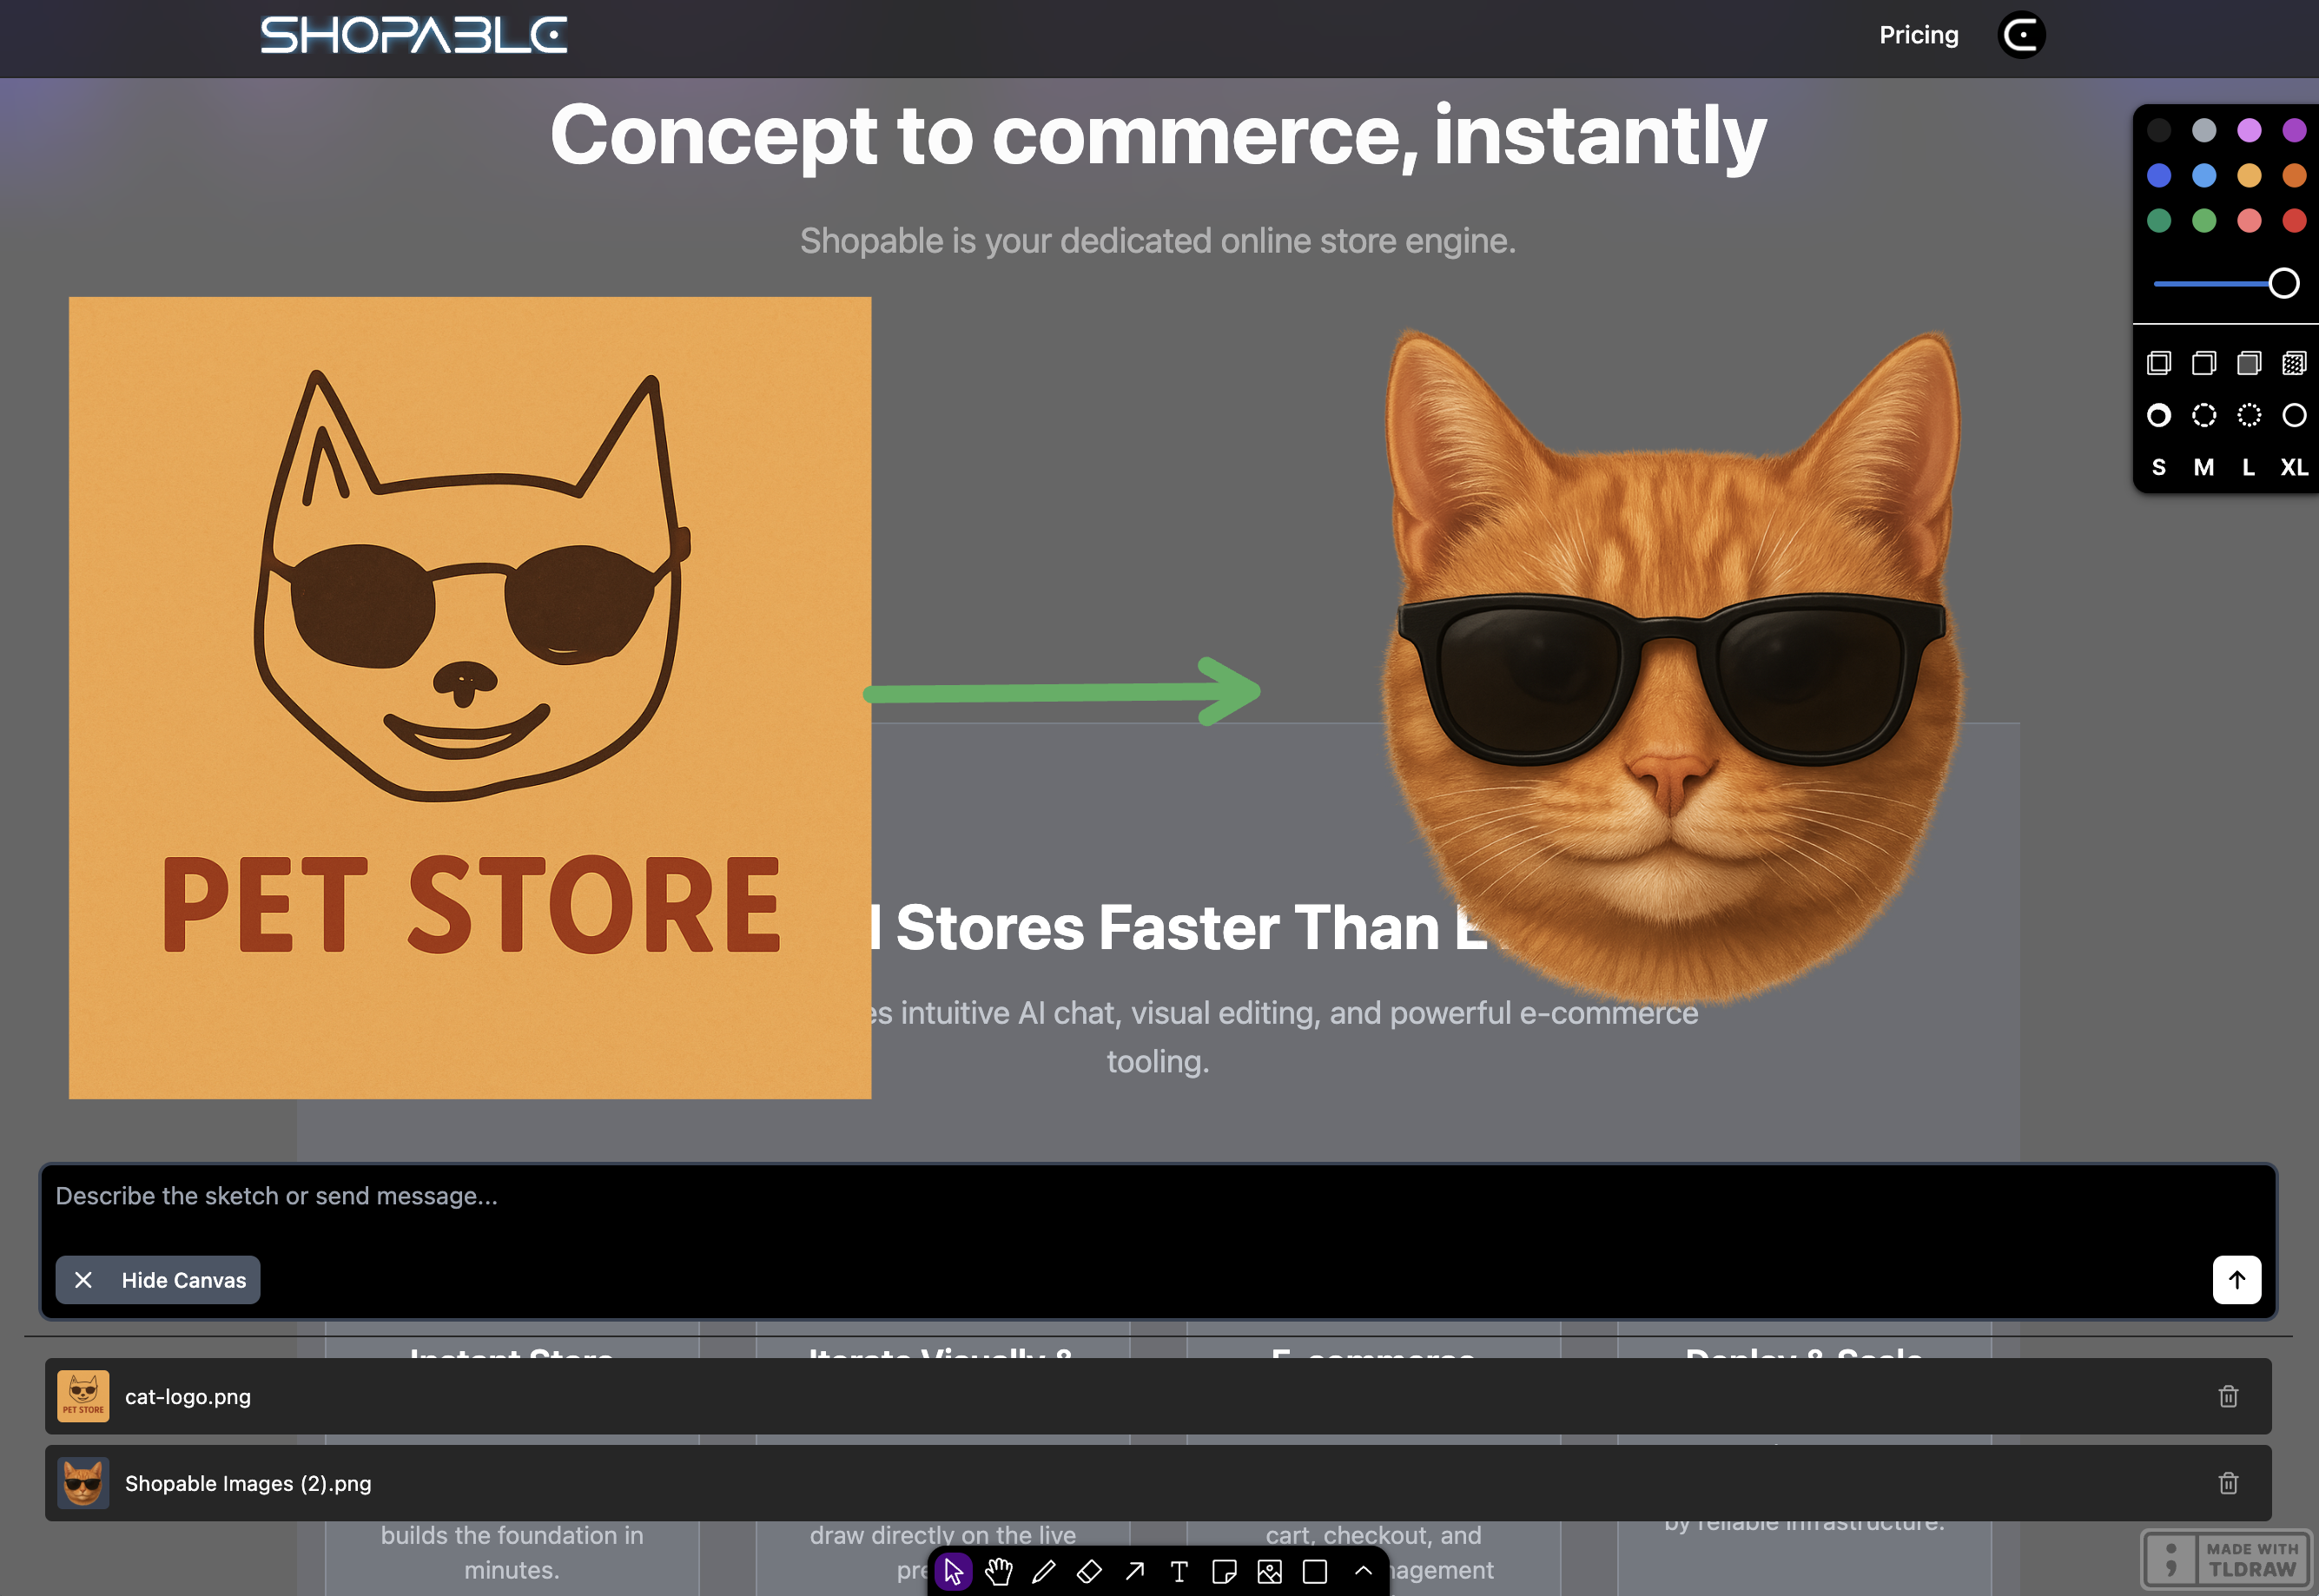
Task: Select the arrow tool
Action: [1134, 1572]
